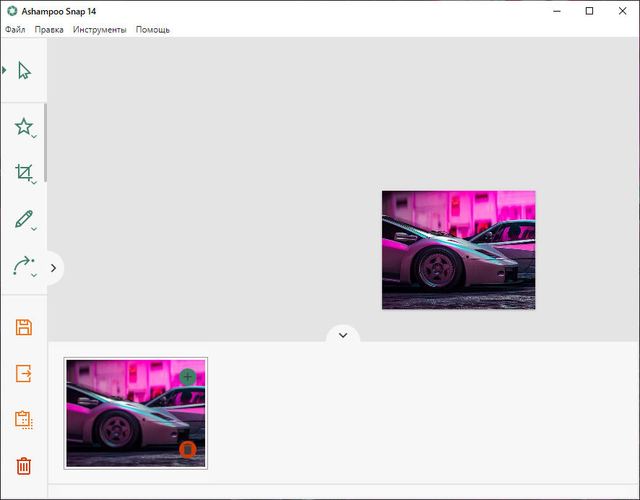
Task: Open the Правка menu
Action: click(49, 30)
